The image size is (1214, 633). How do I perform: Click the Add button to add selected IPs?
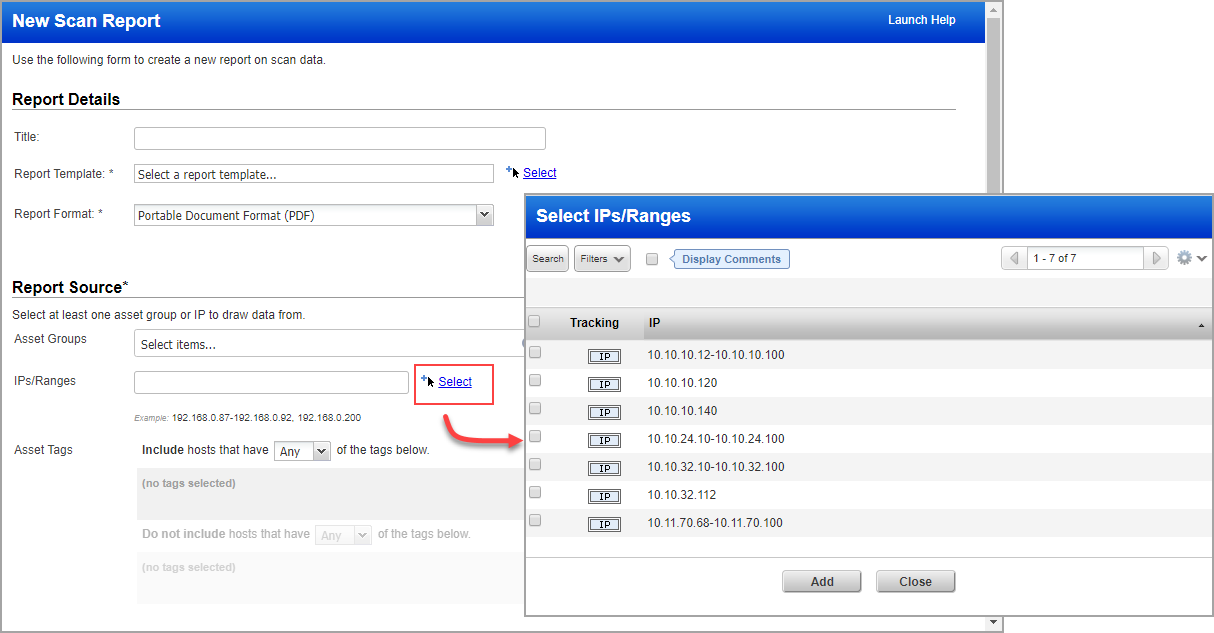821,581
